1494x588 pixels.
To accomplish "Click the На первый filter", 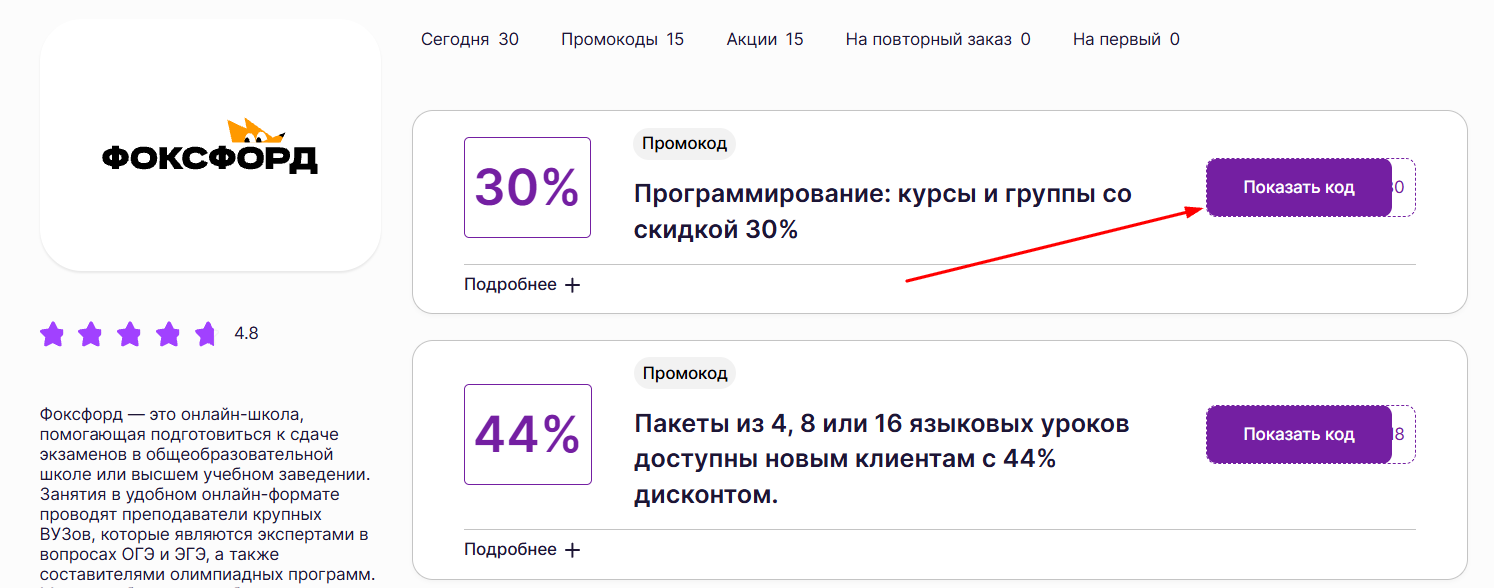I will pos(1124,39).
